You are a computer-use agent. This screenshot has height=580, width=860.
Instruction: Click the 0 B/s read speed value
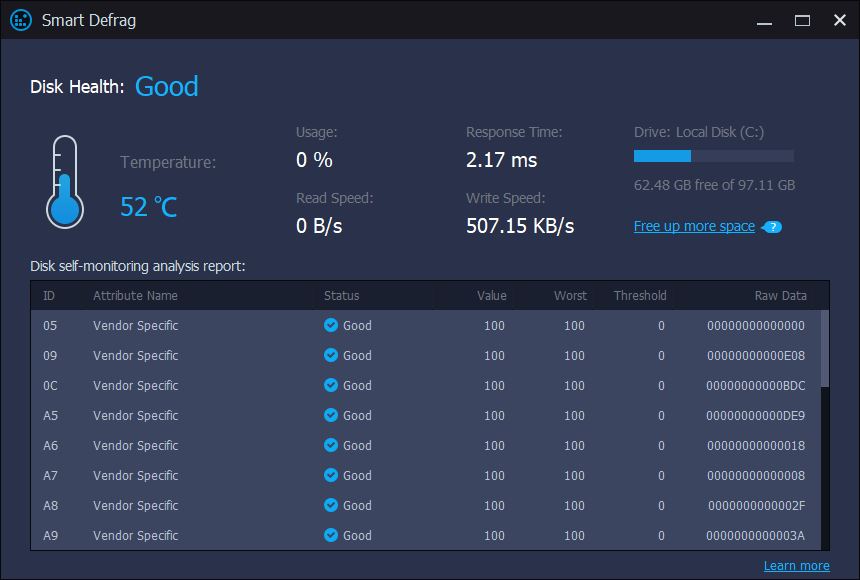319,226
